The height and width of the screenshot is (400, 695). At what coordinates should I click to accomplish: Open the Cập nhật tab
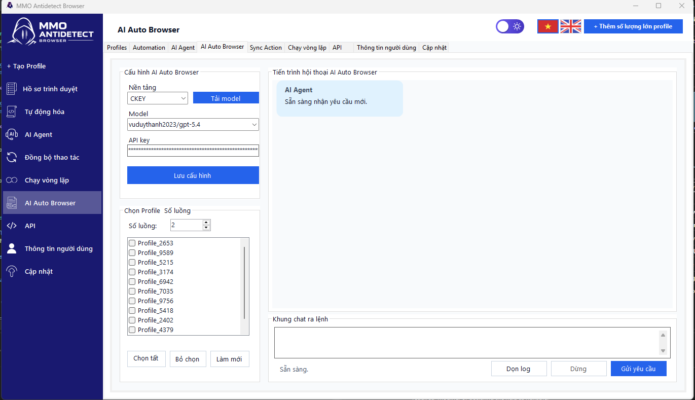(x=434, y=47)
